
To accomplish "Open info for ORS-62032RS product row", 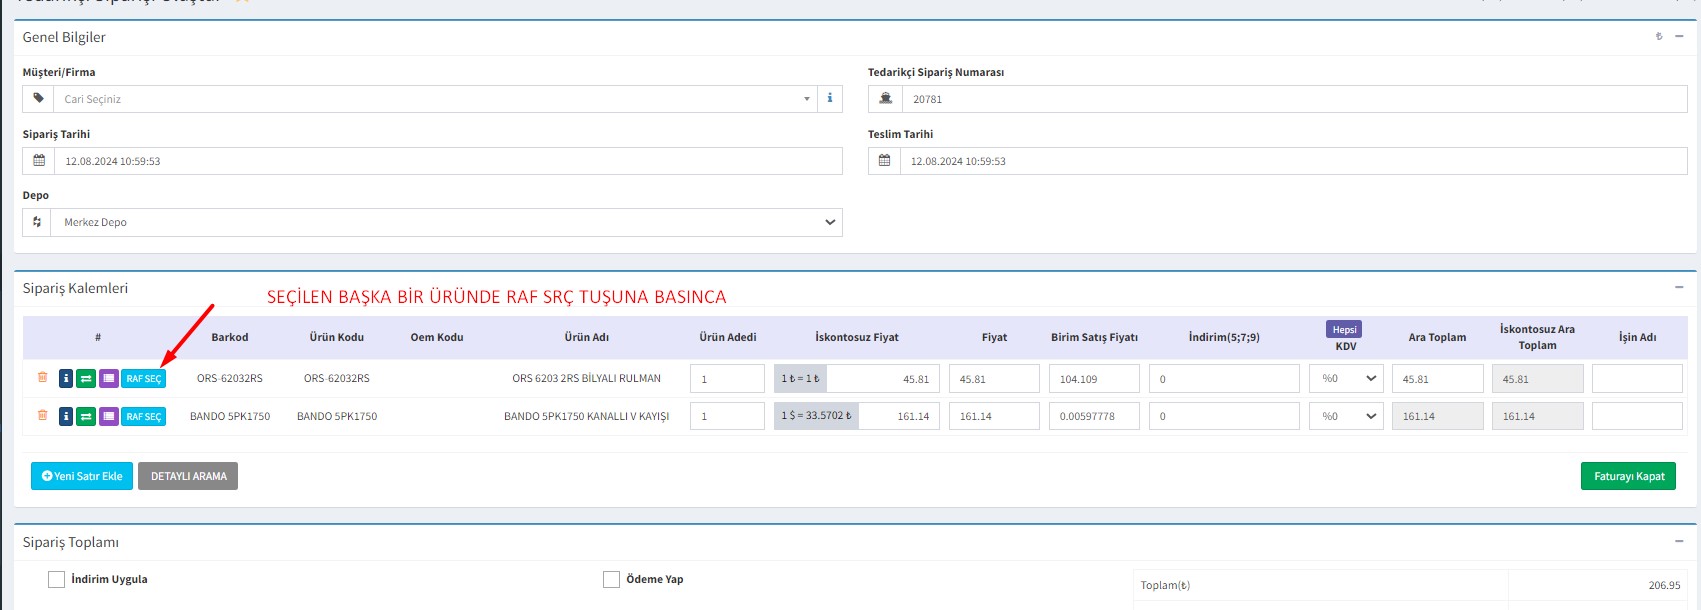I will (66, 379).
